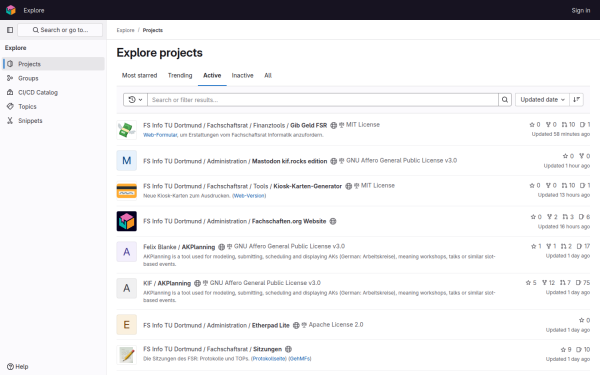Click merge requests count of Gib Geld FSR
Screen dimensions: 600x375
pos(568,125)
